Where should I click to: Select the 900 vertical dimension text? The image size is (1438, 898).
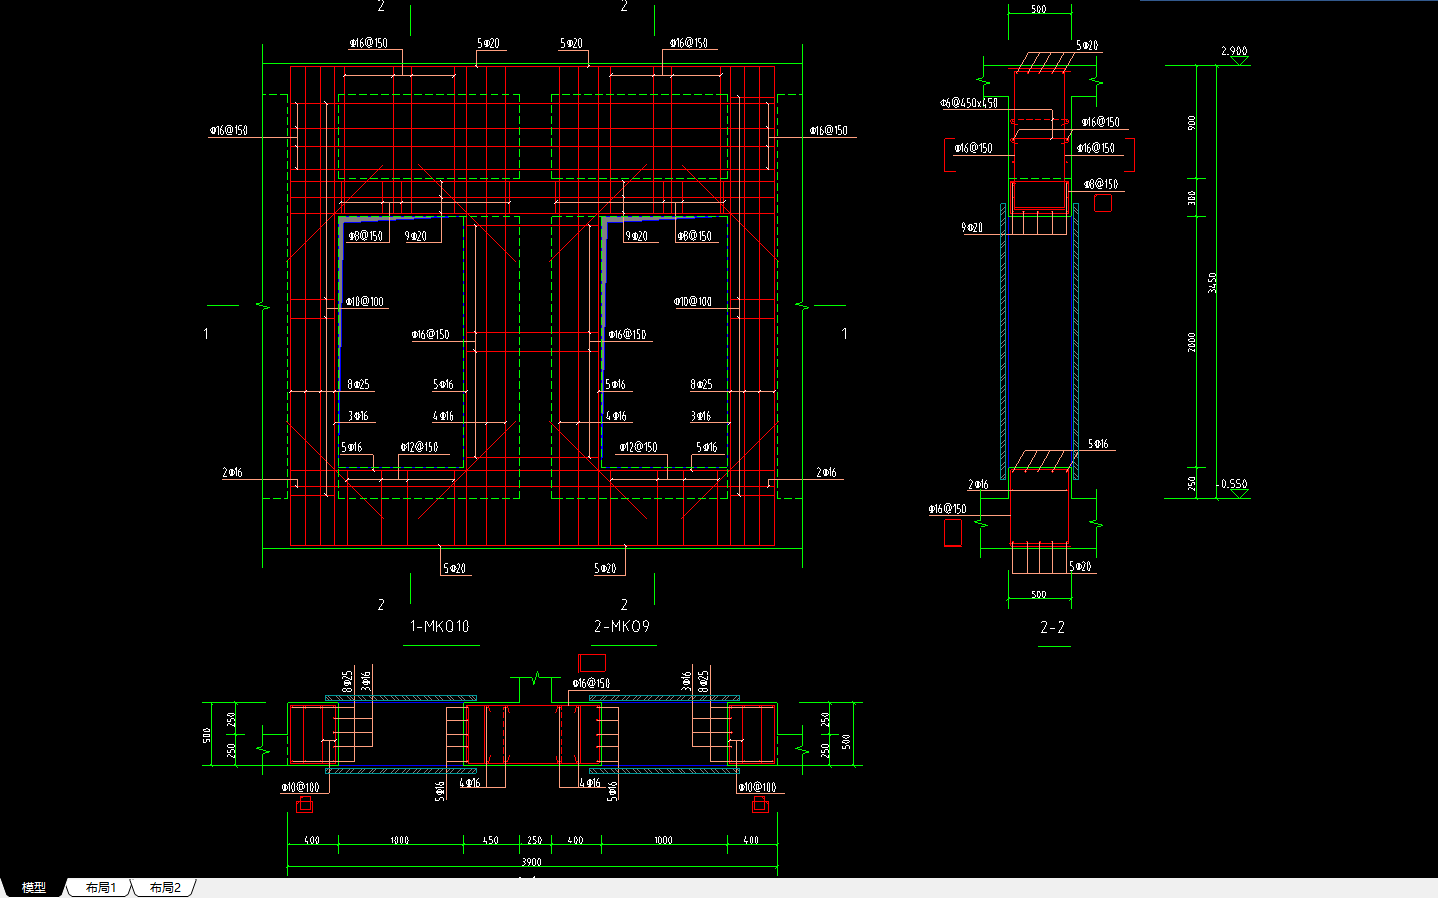point(1192,122)
